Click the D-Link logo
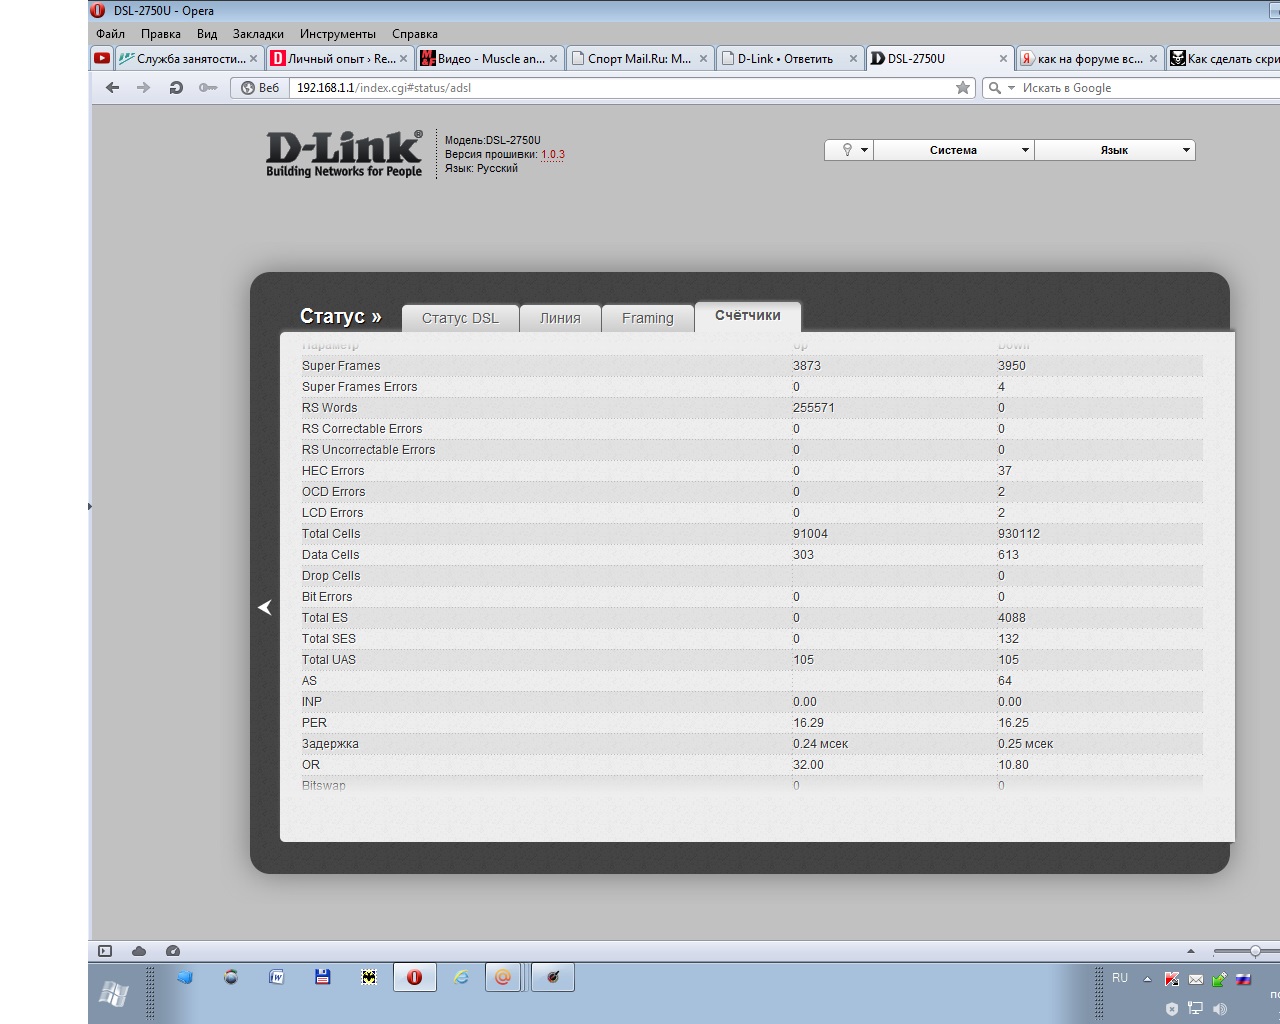The height and width of the screenshot is (1024, 1280). click(344, 154)
